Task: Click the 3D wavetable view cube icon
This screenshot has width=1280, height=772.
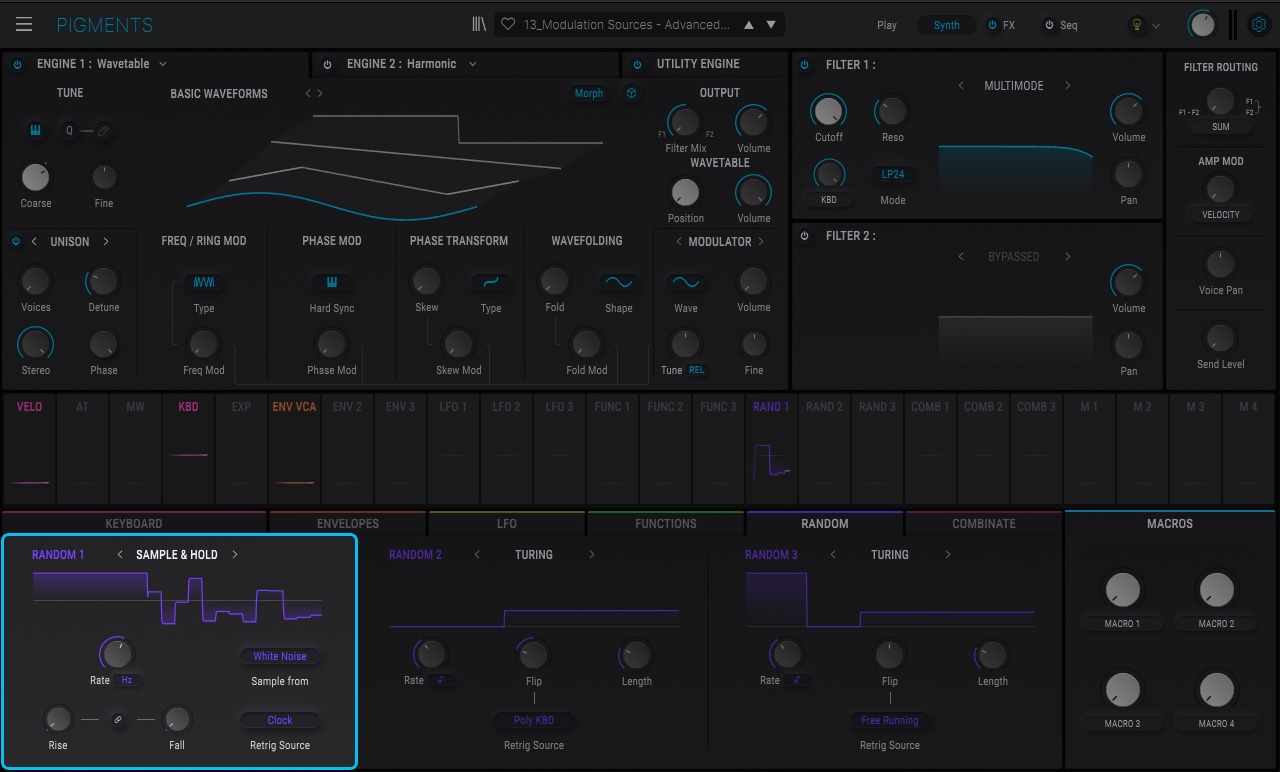Action: tap(632, 93)
